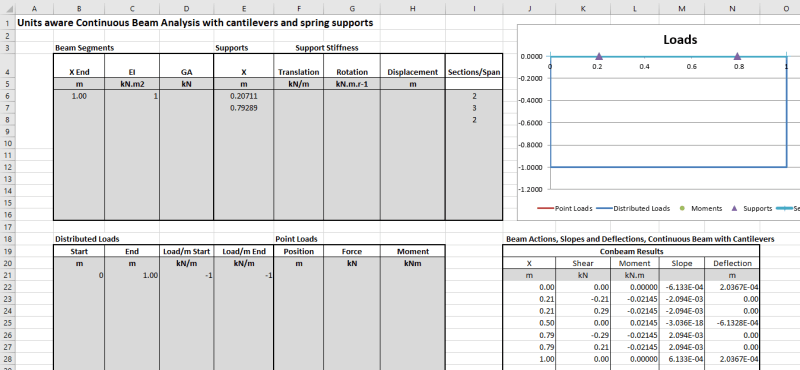Select row 1 header

click(7, 23)
